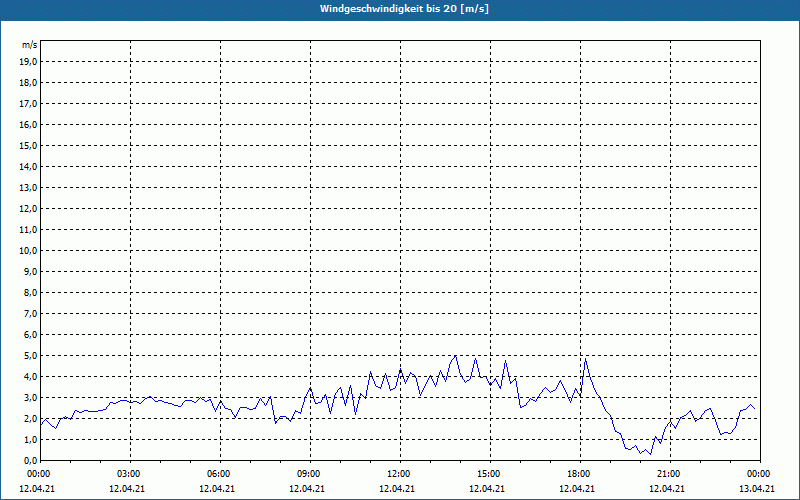Select the 6,0 y-axis label
Viewport: 800px width, 500px height.
point(31,335)
